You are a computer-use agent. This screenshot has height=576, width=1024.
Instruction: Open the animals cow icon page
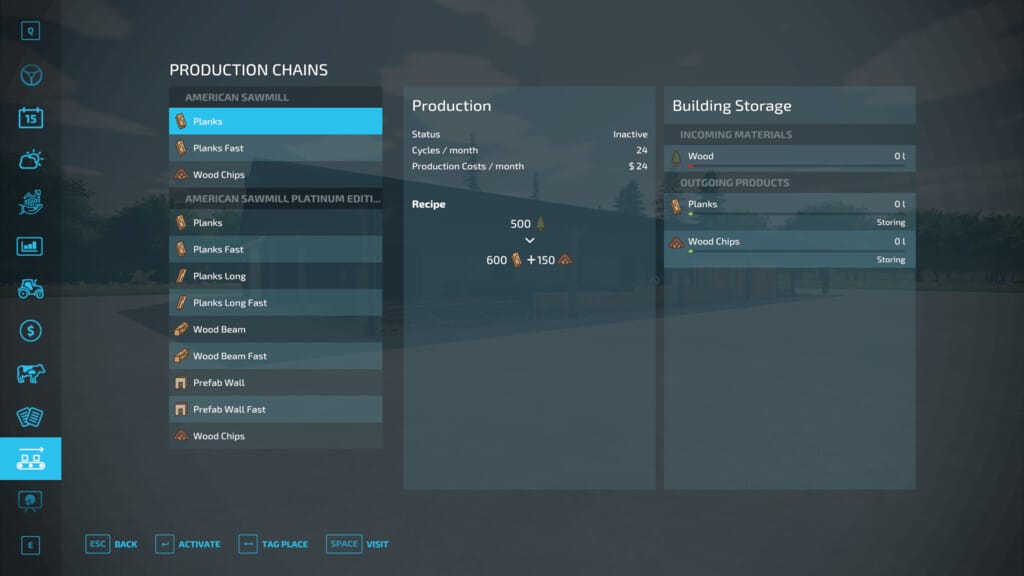(x=30, y=373)
